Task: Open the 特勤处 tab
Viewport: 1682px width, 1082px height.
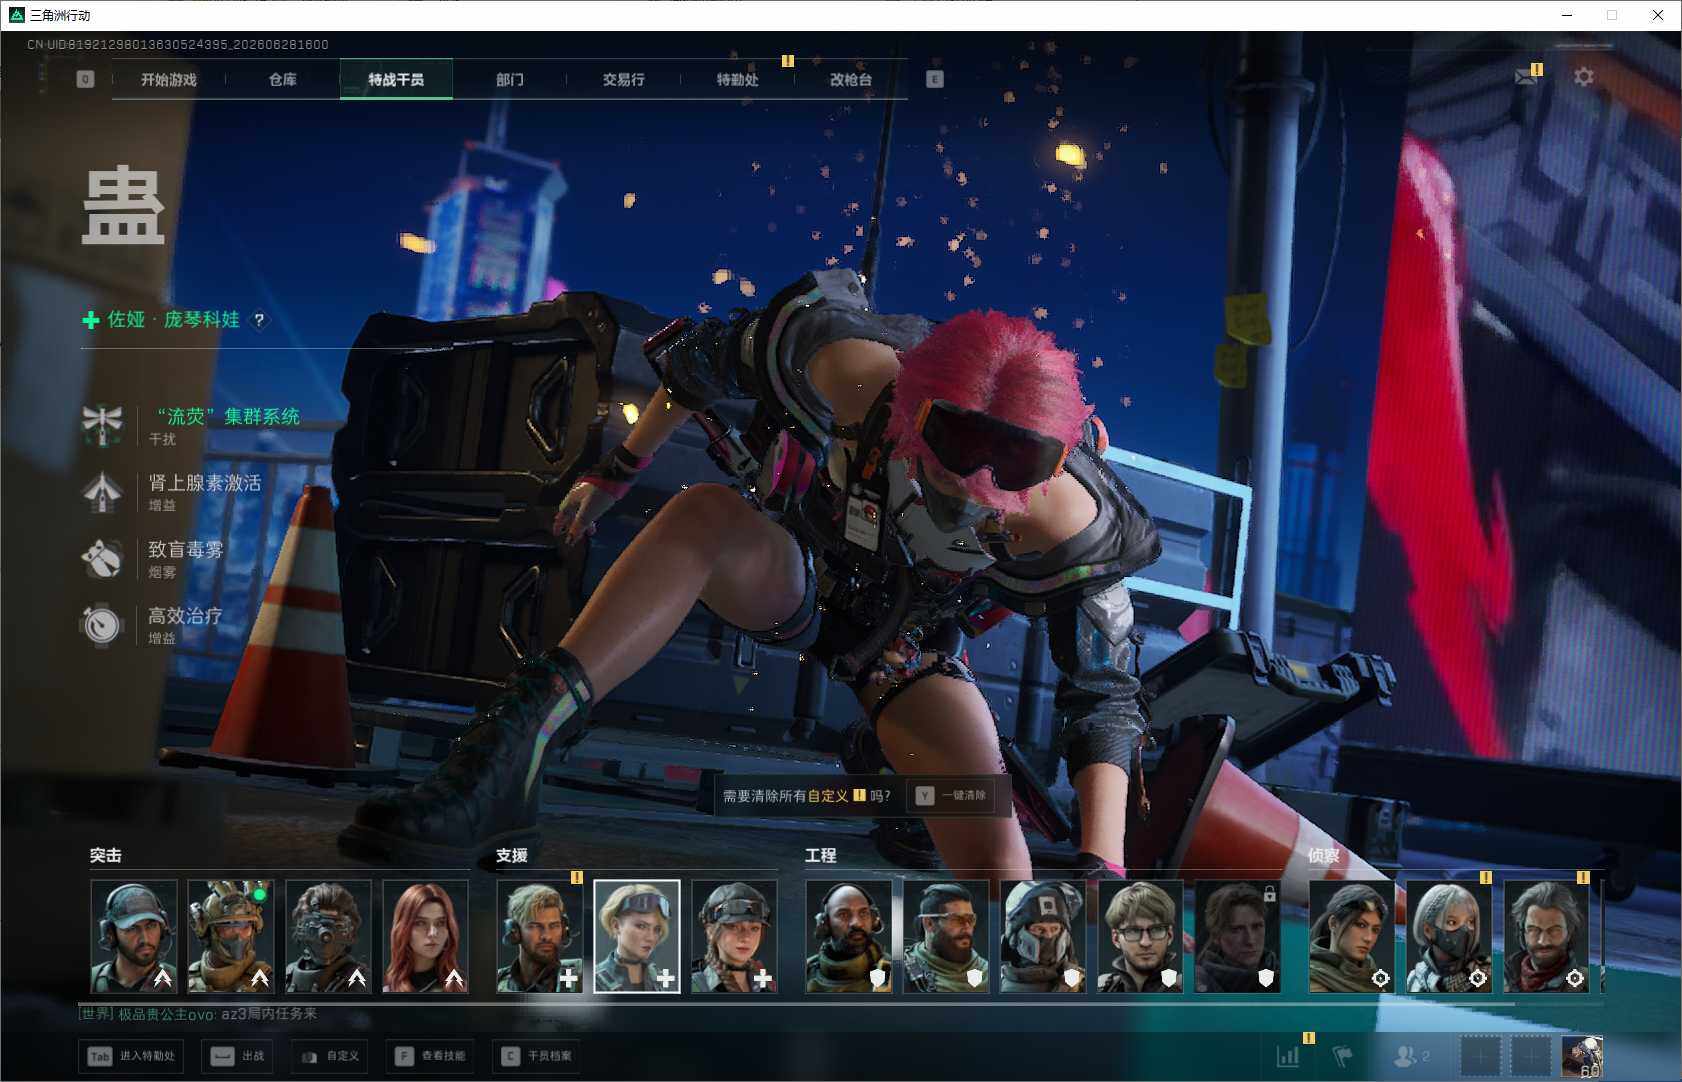Action: (x=738, y=80)
